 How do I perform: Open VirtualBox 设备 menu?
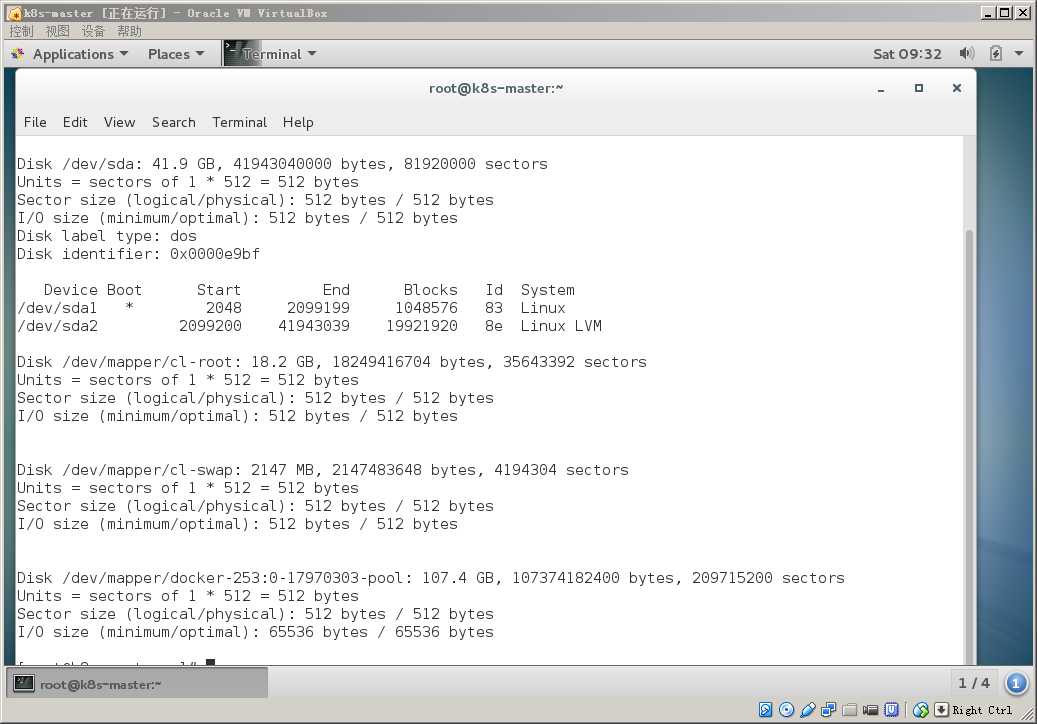coord(93,31)
